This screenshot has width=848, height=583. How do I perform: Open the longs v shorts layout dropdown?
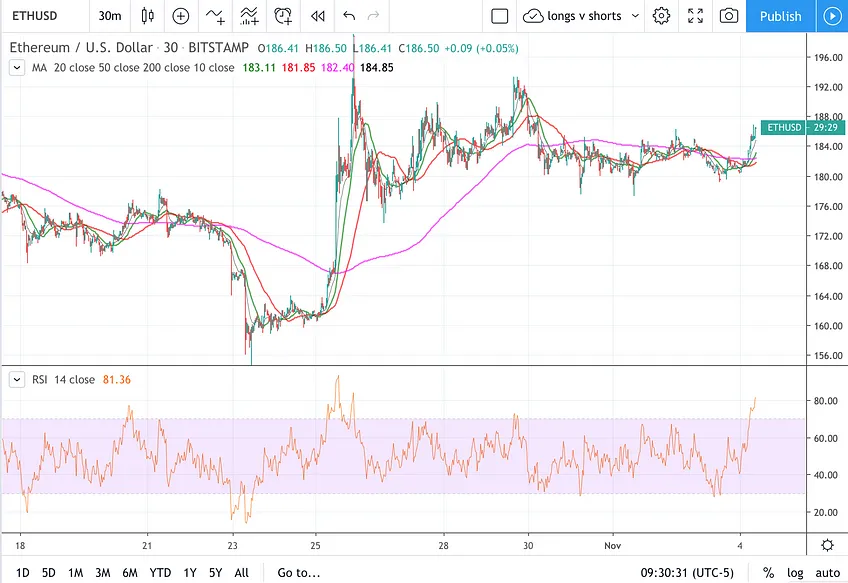[582, 16]
